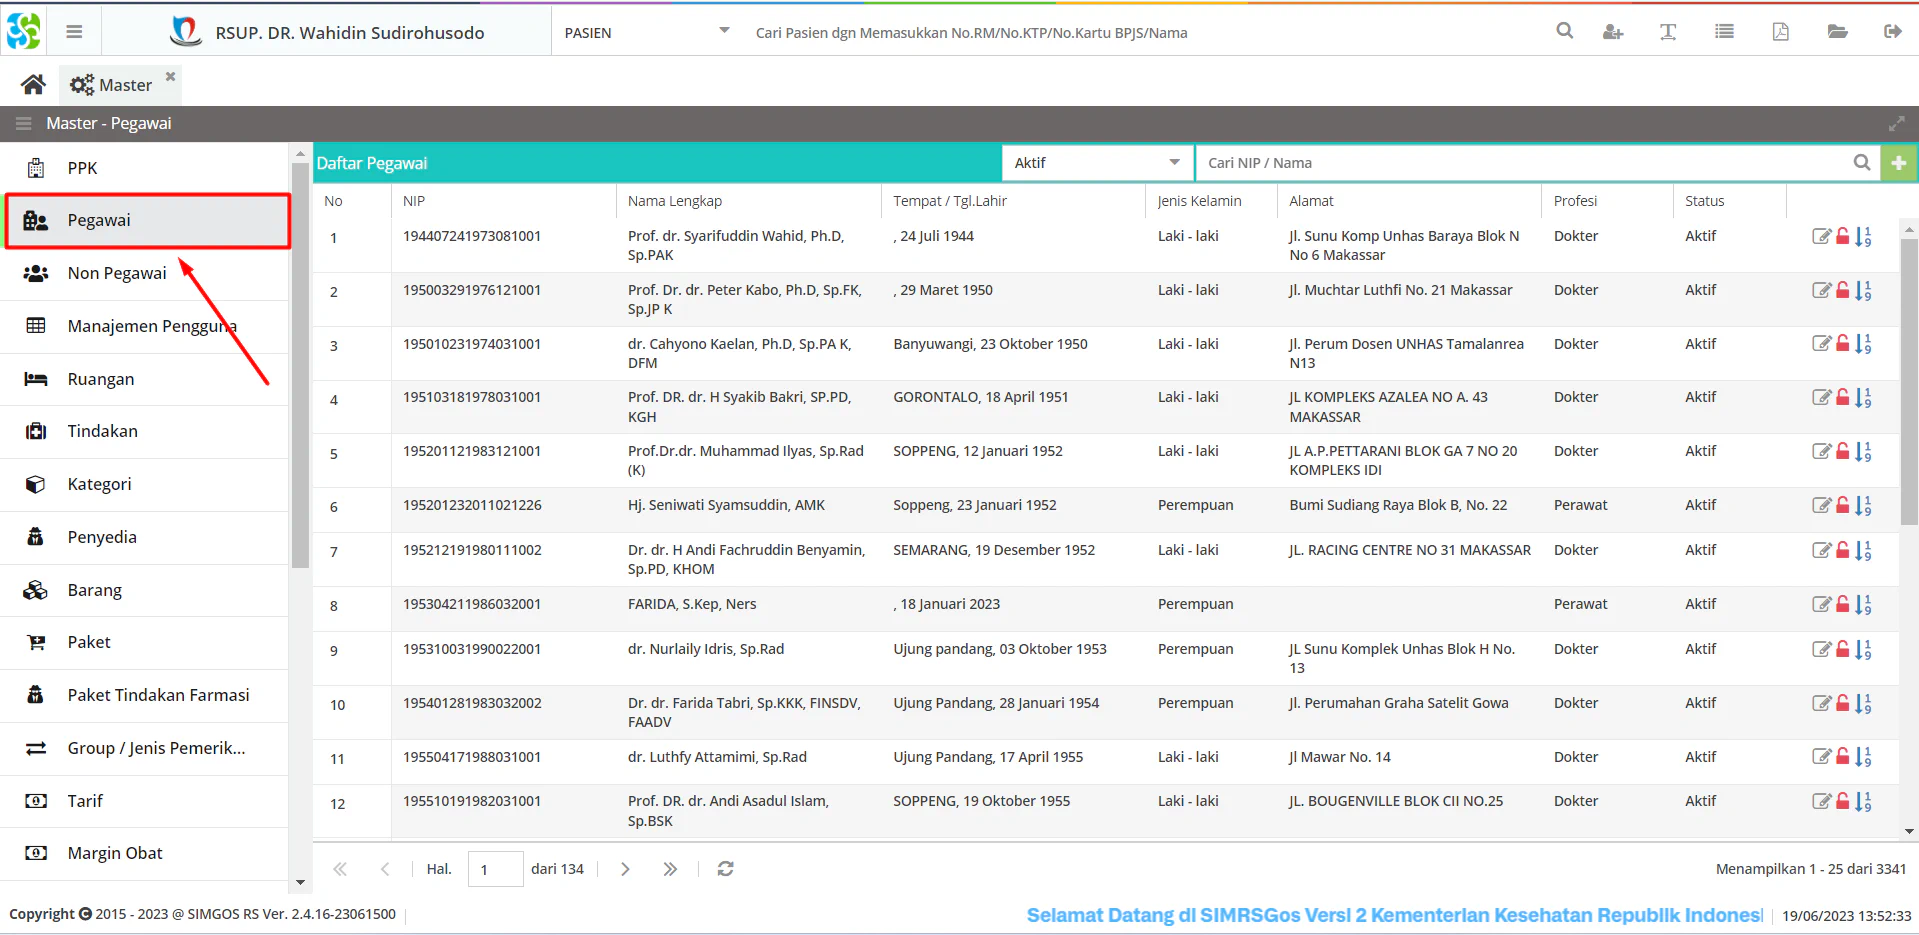1919x935 pixels.
Task: Click the add patient user-plus icon
Action: 1613,32
